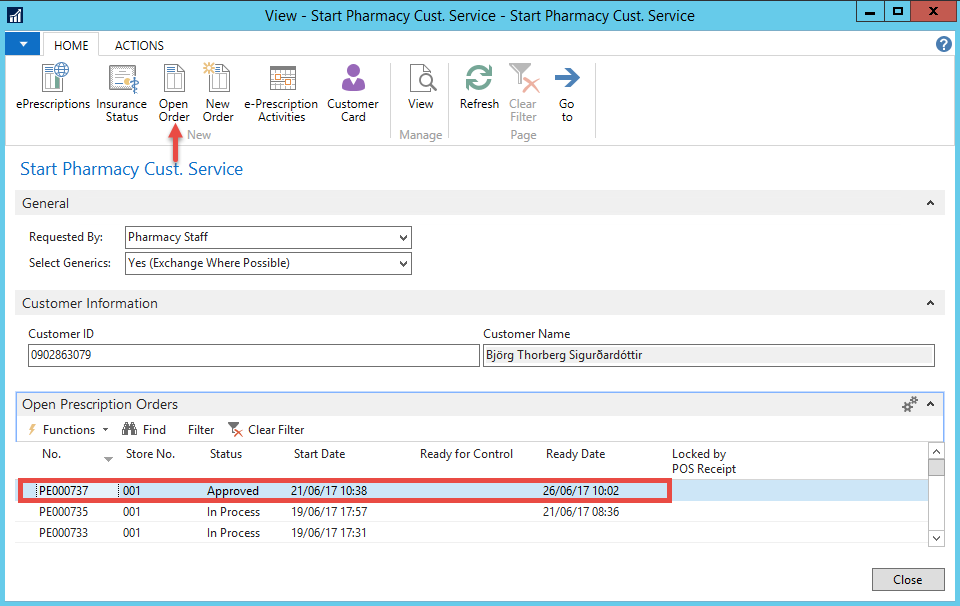Click the Customer ID input field

pyautogui.click(x=254, y=356)
